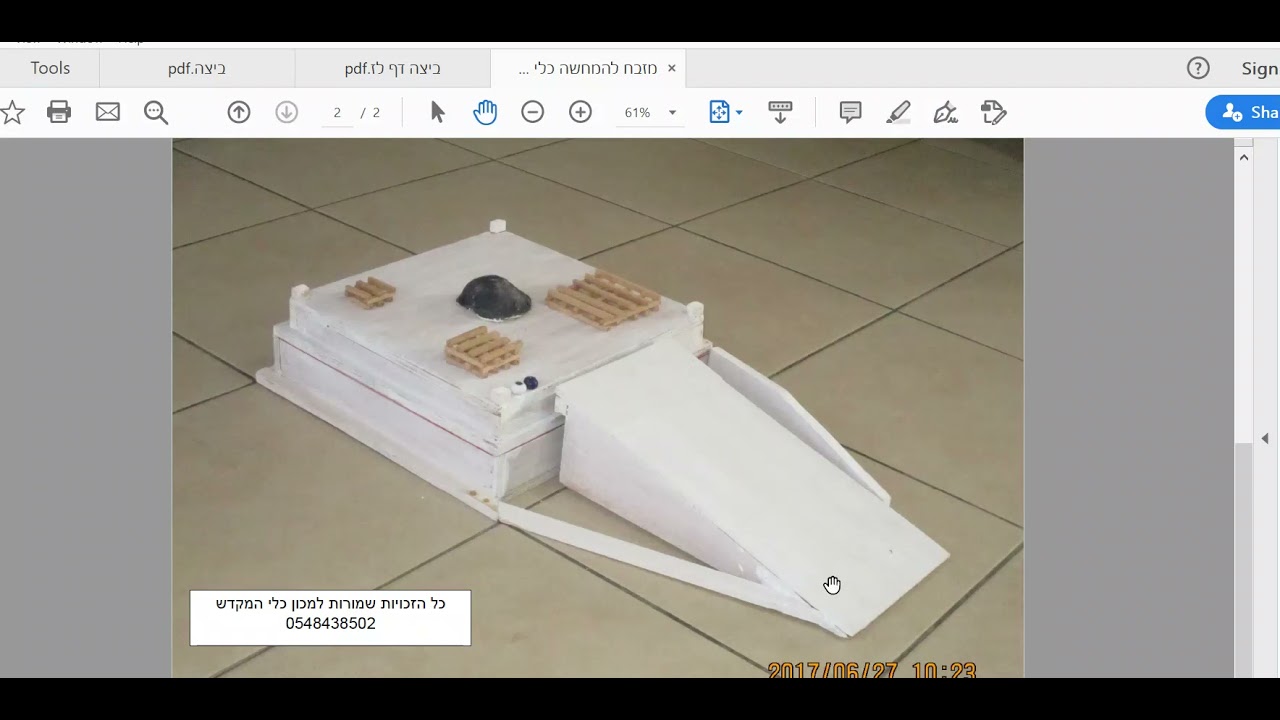The width and height of the screenshot is (1280, 720).
Task: Bookmark file with the star icon
Action: (x=12, y=112)
